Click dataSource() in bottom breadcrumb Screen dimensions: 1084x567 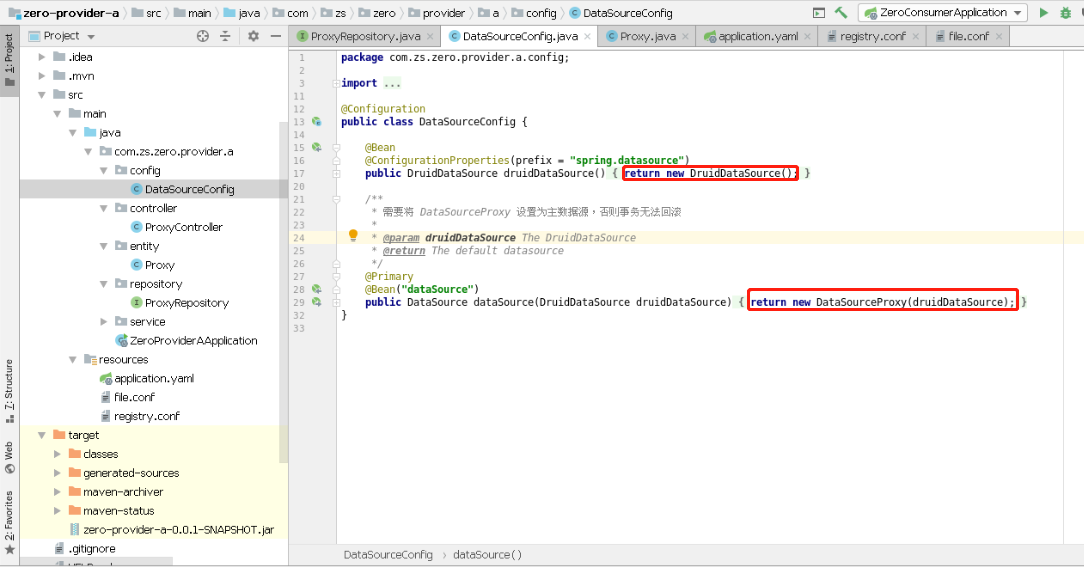487,555
